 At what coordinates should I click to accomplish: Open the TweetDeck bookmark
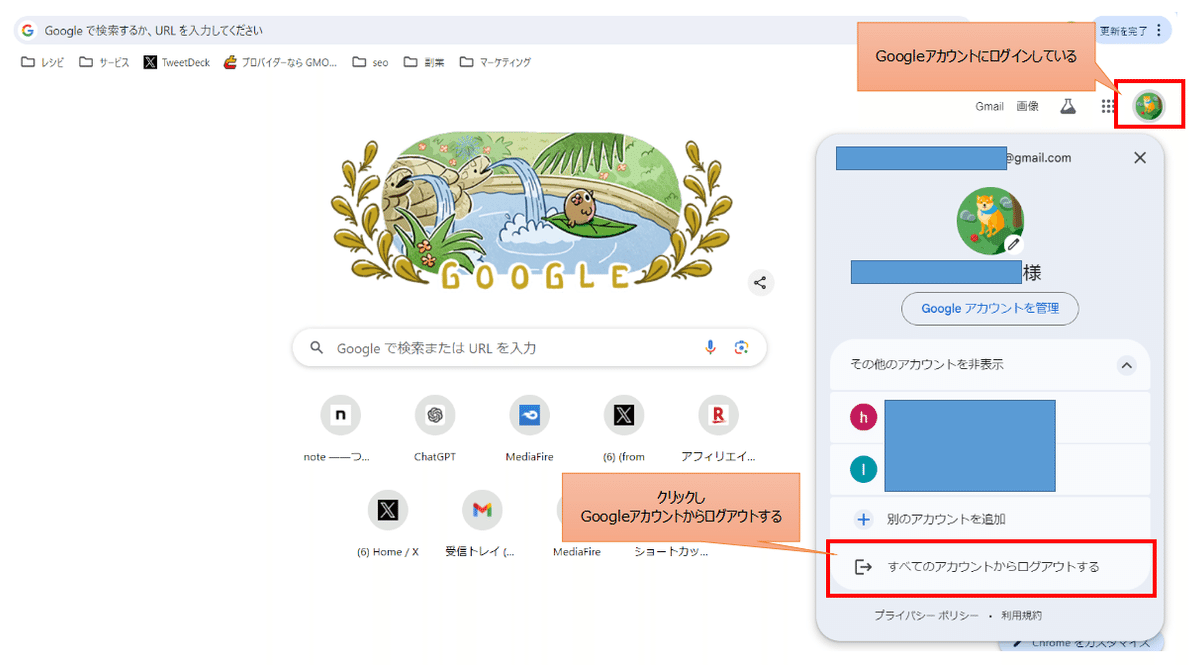click(x=177, y=62)
